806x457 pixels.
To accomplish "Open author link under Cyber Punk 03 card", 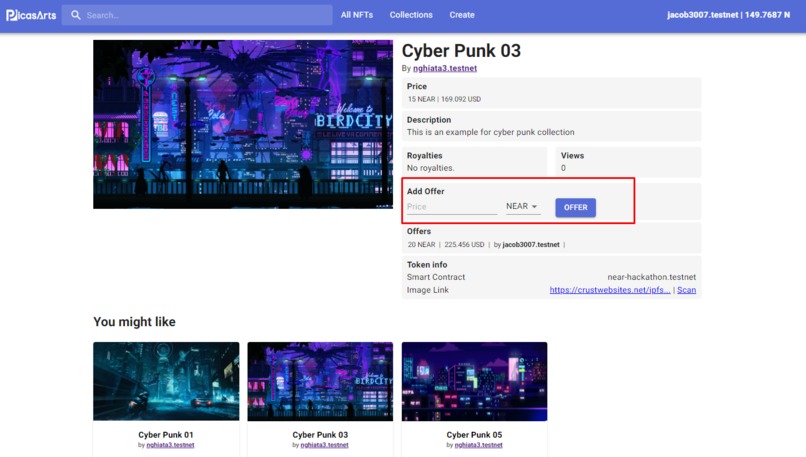I will (324, 445).
